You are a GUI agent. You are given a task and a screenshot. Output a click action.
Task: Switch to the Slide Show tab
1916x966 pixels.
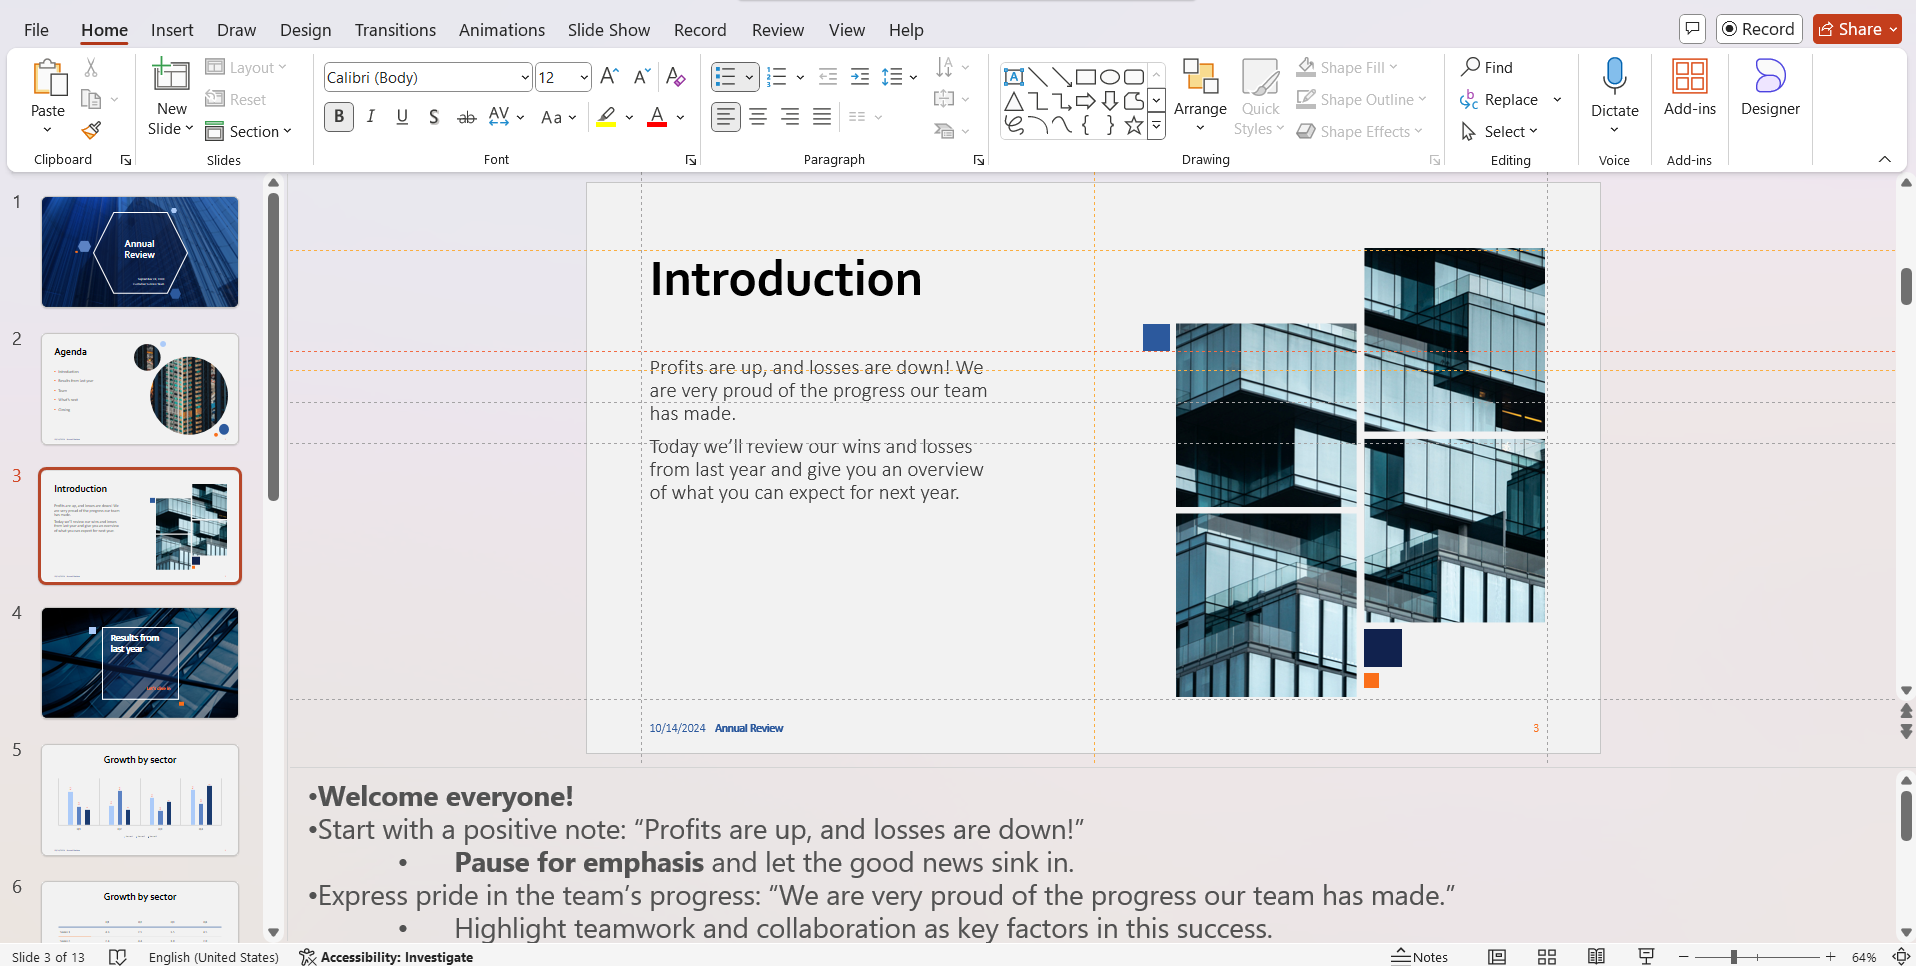609,30
